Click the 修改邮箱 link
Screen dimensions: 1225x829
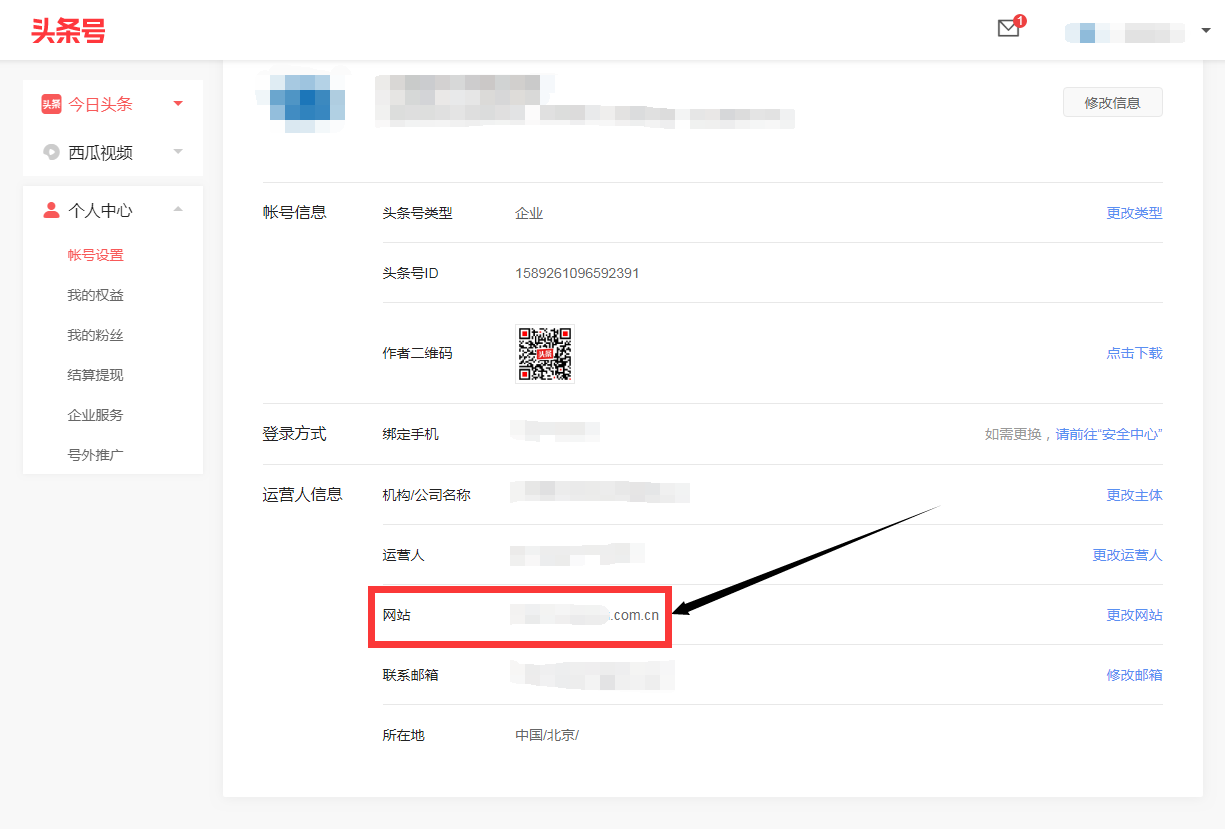click(1134, 675)
